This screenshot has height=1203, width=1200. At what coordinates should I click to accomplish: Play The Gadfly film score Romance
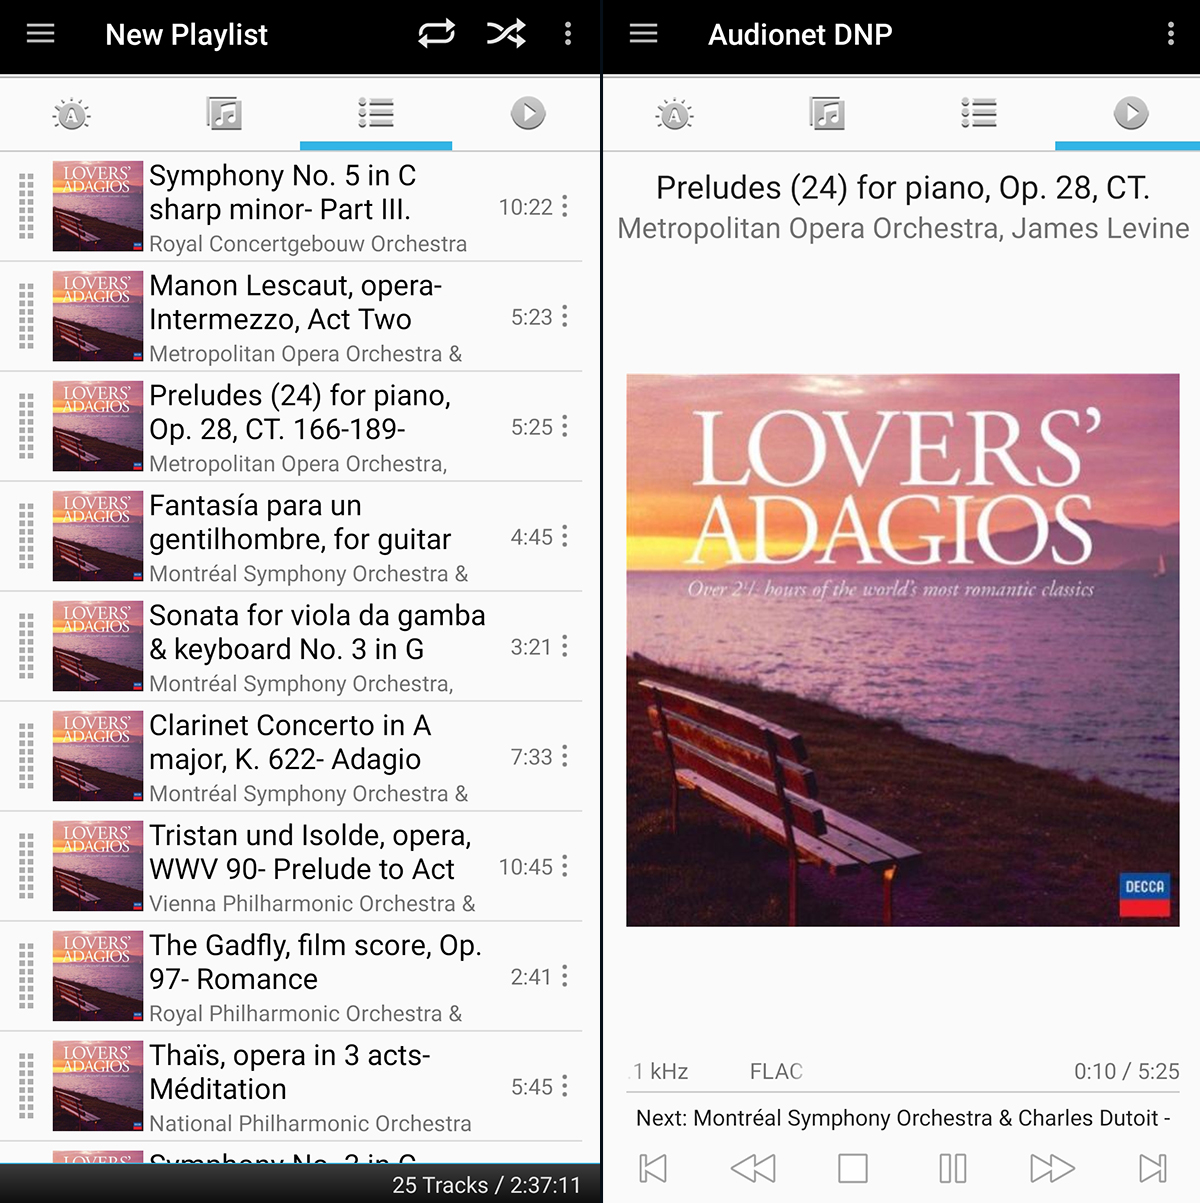tap(291, 977)
